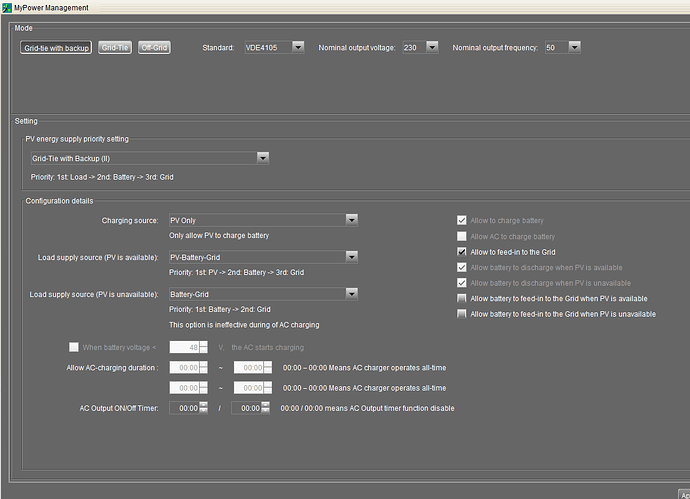Enable battery feed-in to Grid when PV unavailable
The width and height of the screenshot is (690, 499).
(461, 314)
